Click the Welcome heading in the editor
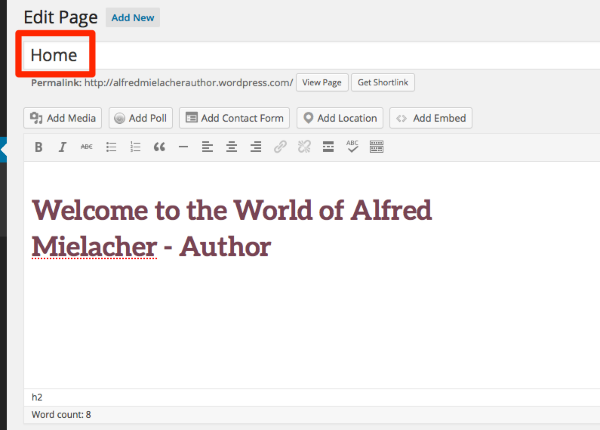 (232, 228)
